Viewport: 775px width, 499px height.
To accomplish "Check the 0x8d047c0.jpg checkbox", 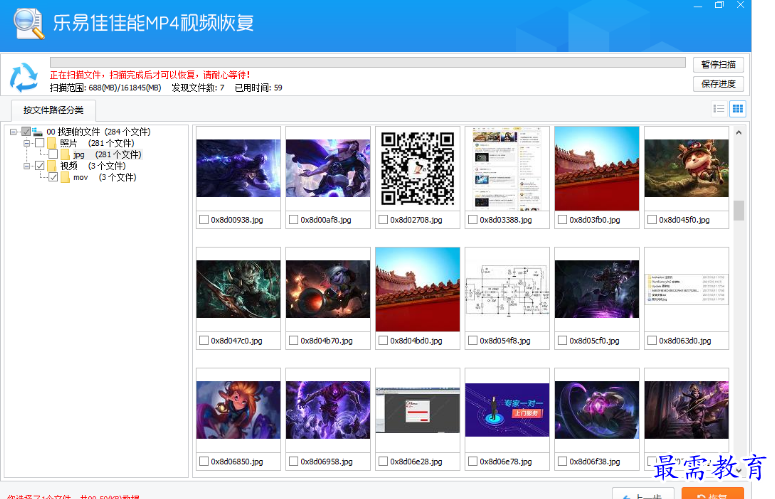I will pos(204,341).
